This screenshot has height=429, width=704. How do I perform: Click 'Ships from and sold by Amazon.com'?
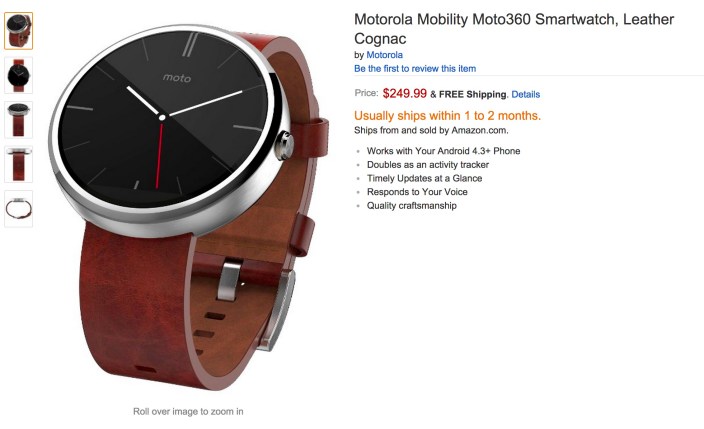[431, 130]
